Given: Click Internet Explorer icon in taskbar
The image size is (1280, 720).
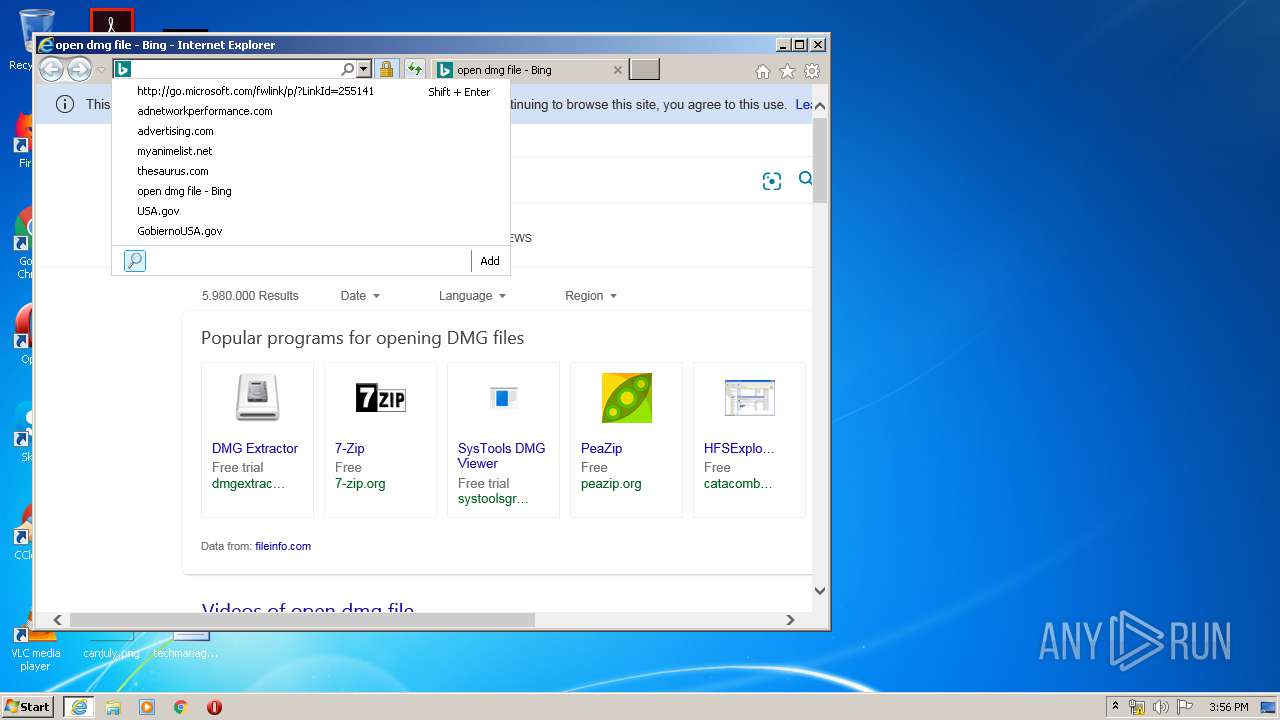Looking at the screenshot, I should pos(79,707).
